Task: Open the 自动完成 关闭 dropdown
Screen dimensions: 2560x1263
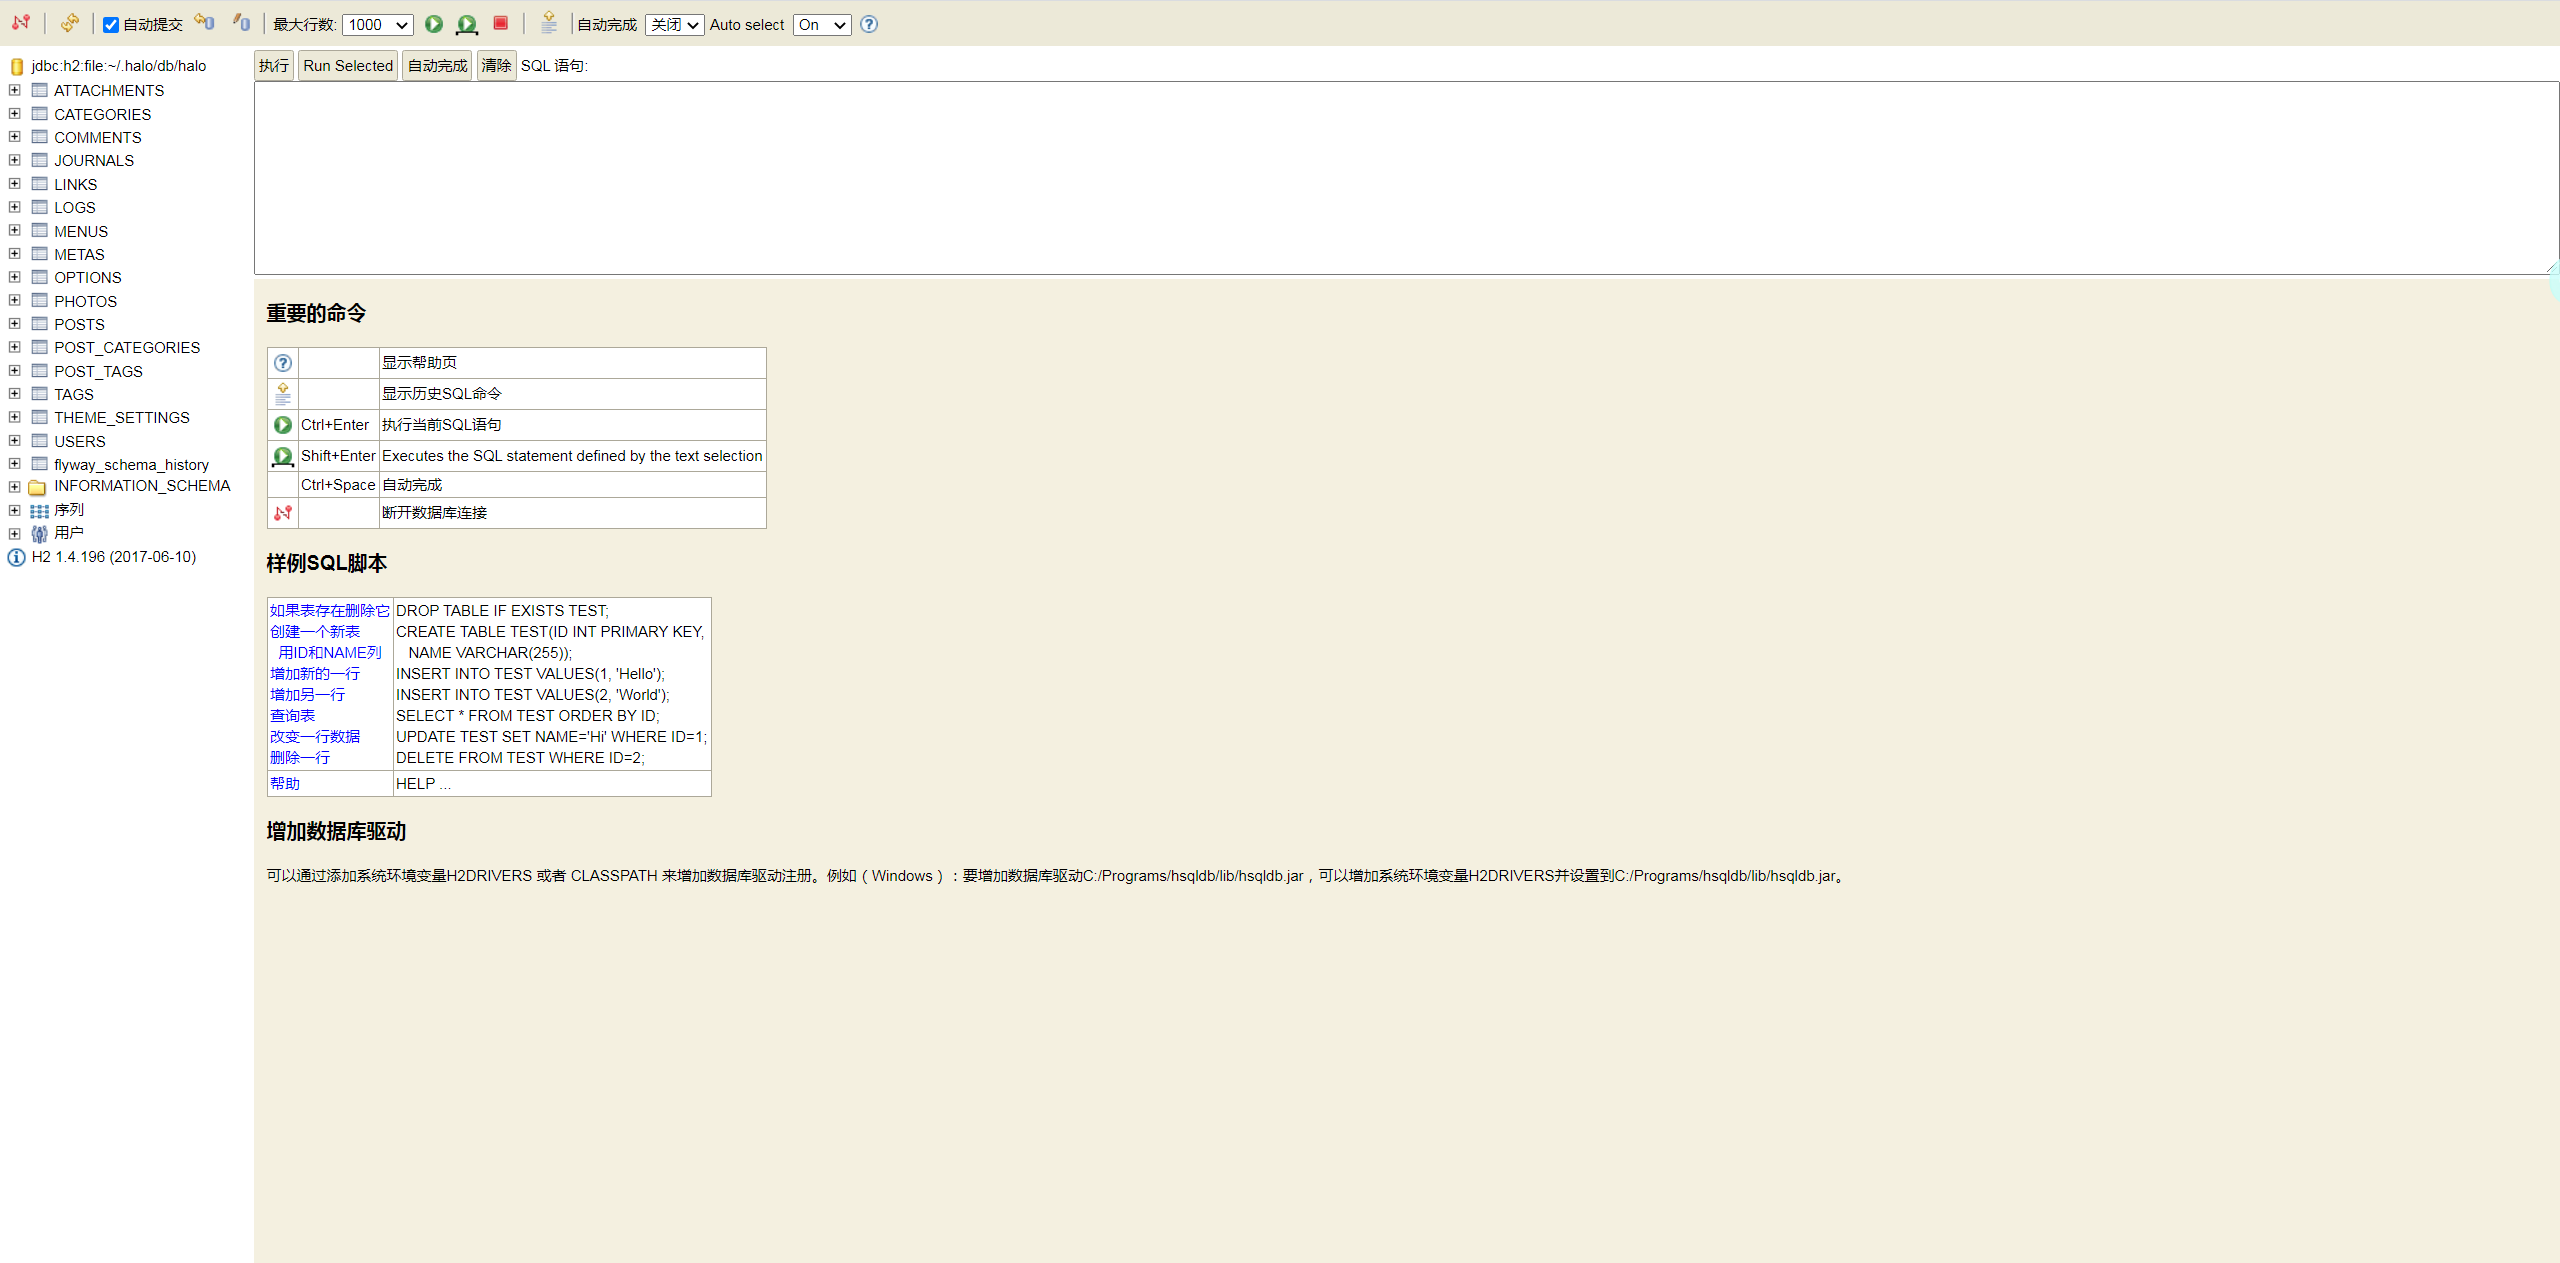Action: pos(674,25)
